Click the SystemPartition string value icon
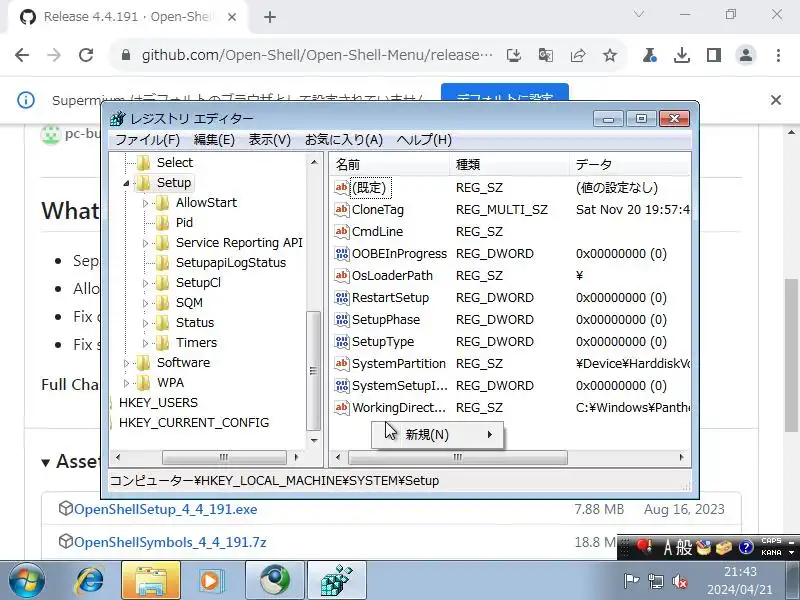 (341, 363)
